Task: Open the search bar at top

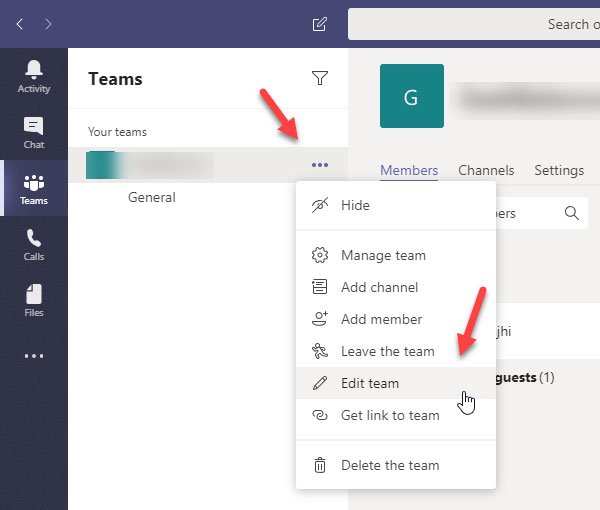Action: (x=474, y=24)
